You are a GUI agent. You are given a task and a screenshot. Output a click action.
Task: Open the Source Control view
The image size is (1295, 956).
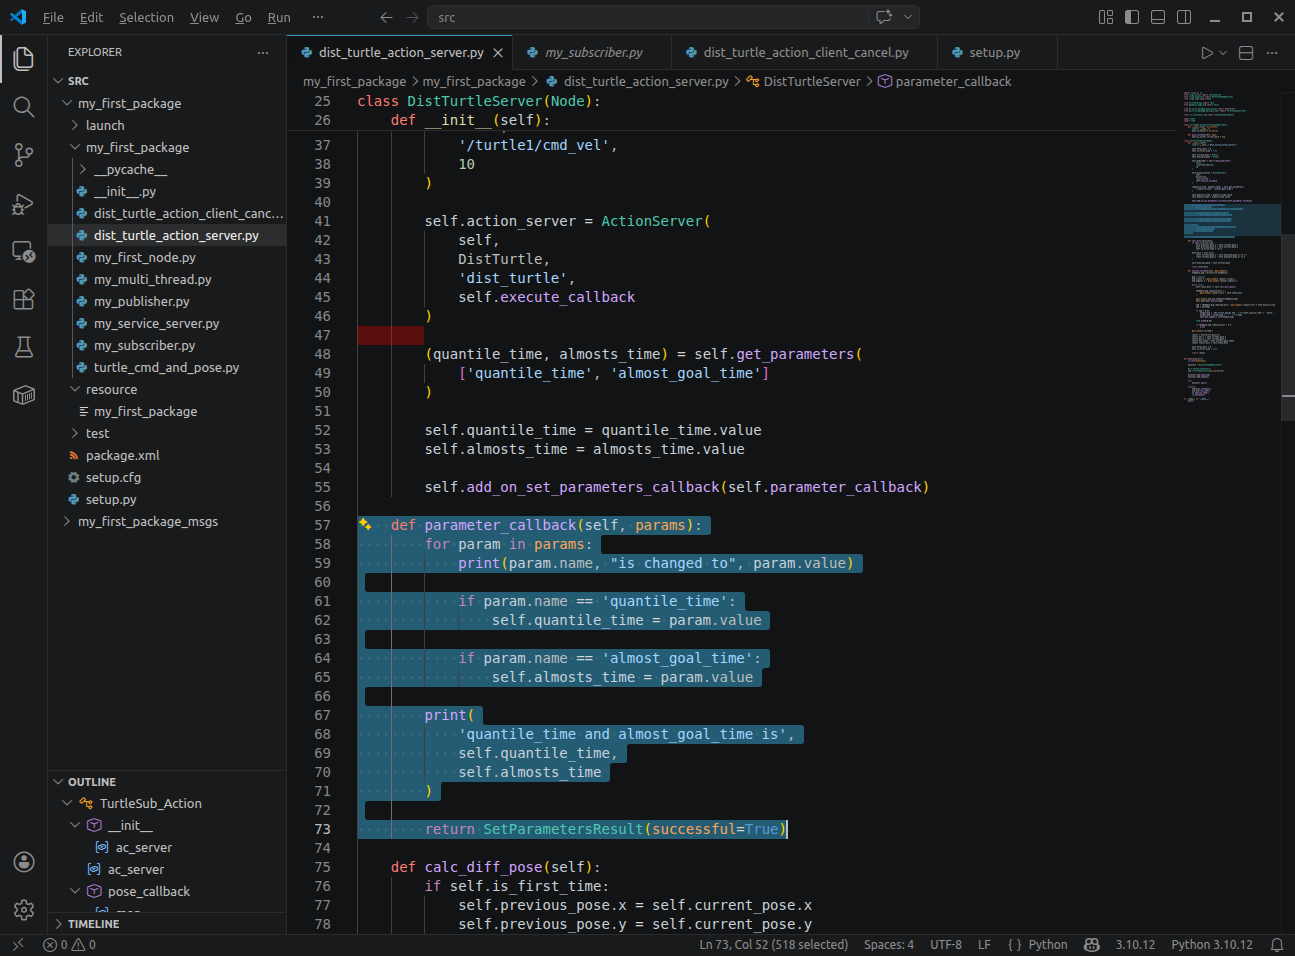click(24, 155)
